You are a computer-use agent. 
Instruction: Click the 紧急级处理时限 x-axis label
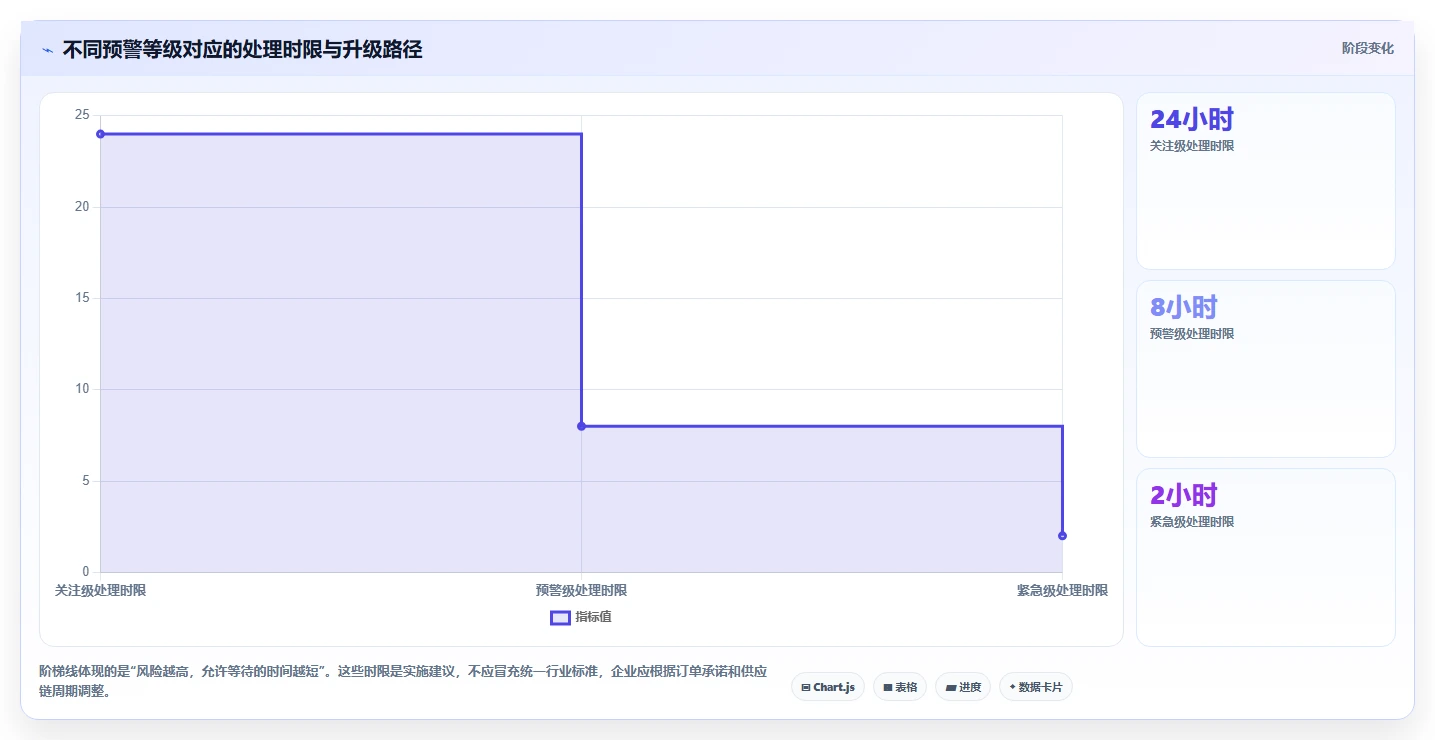[x=1062, y=591]
